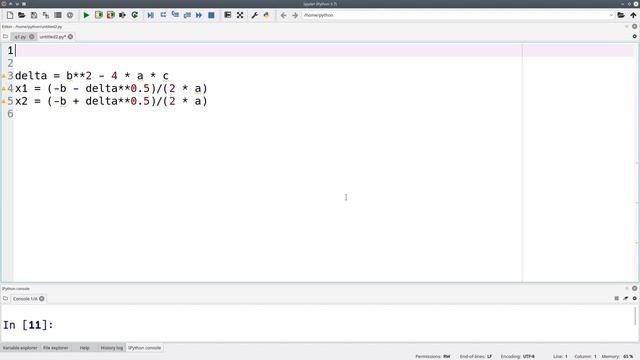640x360 pixels.
Task: Open the History log tab
Action: click(x=111, y=348)
